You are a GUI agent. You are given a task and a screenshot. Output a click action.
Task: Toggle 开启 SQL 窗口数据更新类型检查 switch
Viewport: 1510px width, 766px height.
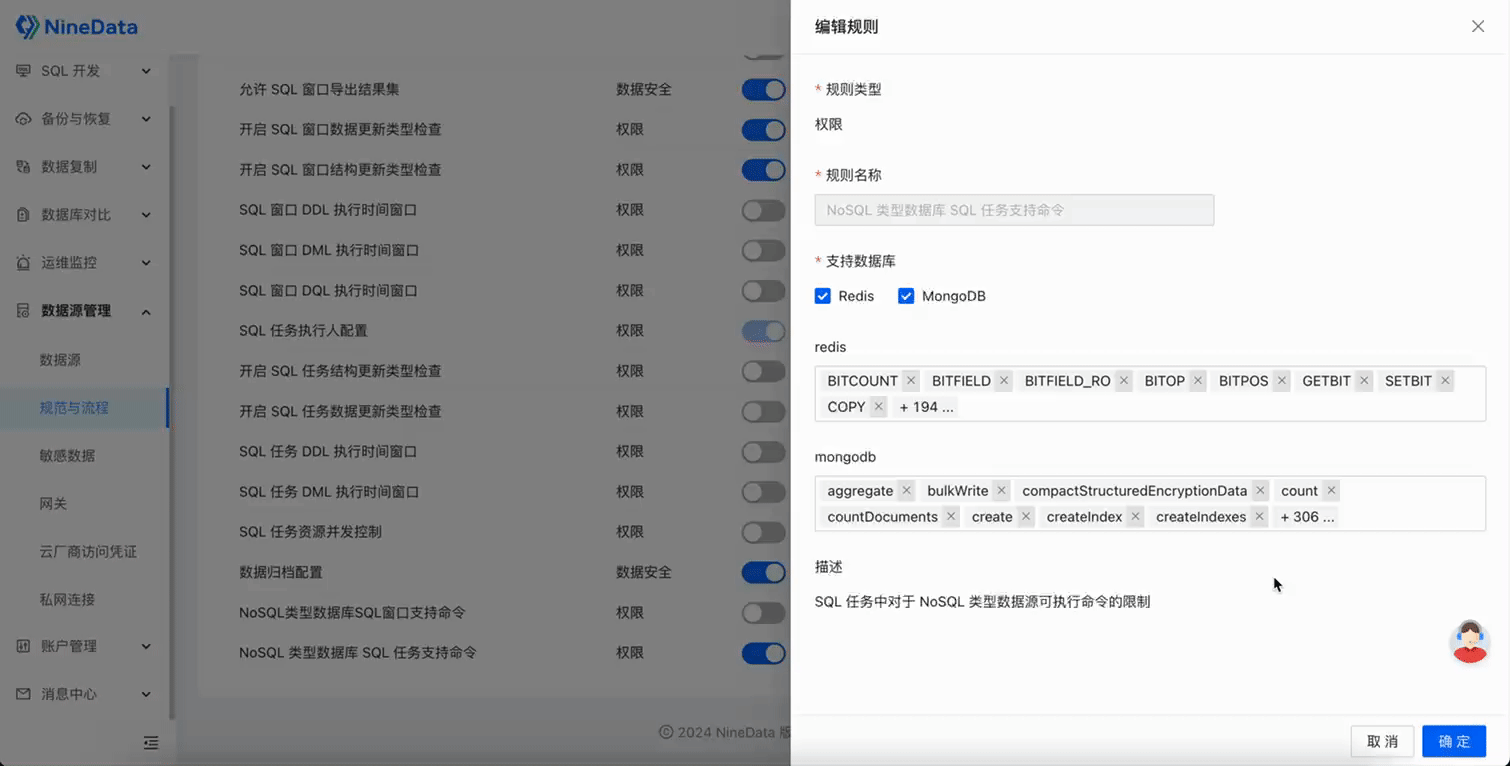click(764, 129)
